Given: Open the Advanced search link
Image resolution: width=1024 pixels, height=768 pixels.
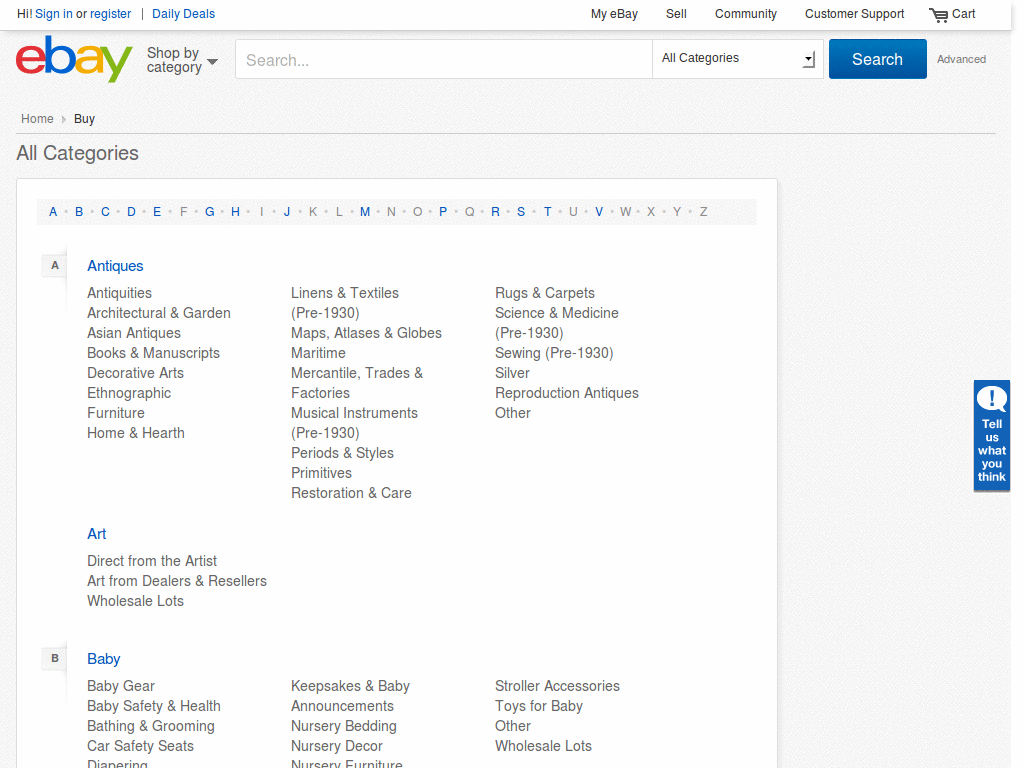Looking at the screenshot, I should 961,59.
